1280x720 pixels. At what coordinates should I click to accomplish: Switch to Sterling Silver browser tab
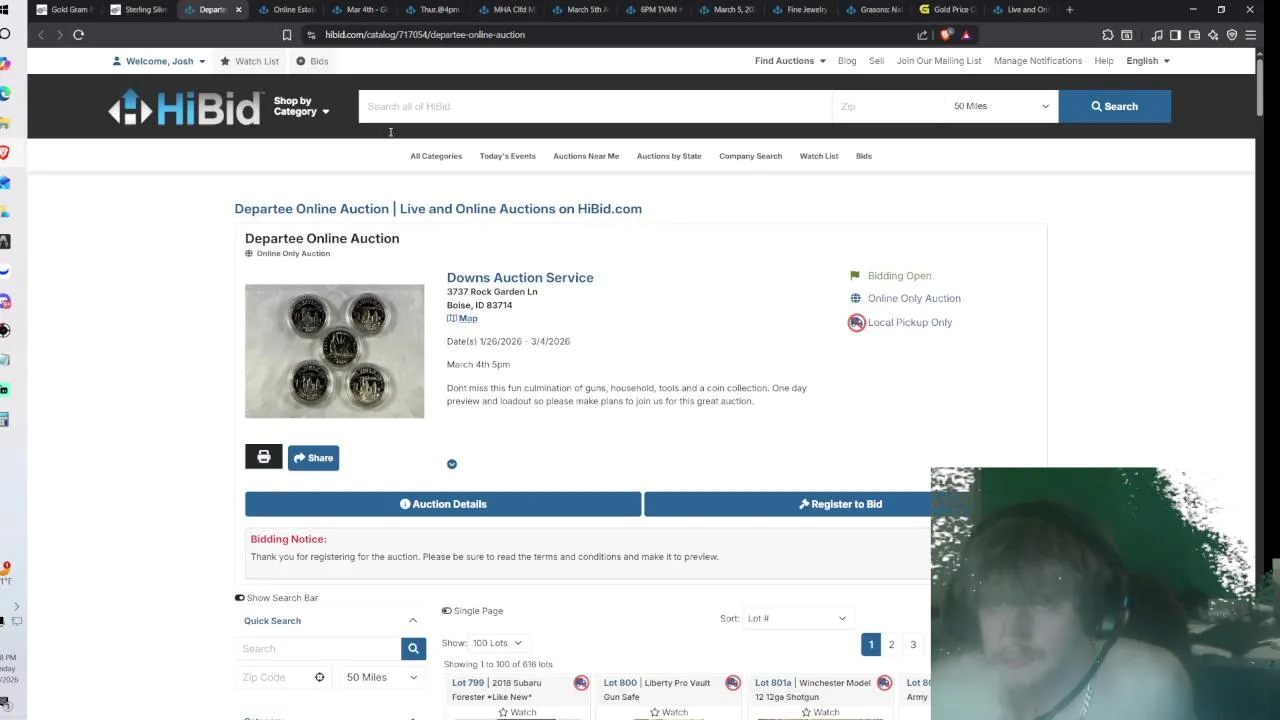pos(140,10)
